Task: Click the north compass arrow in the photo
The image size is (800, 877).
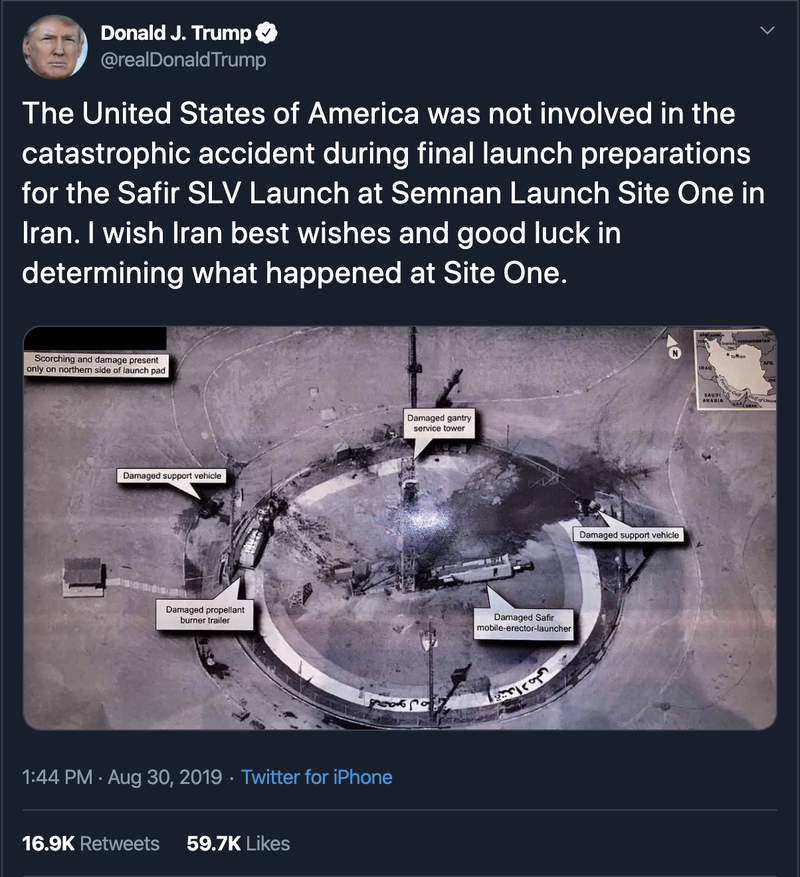Action: pyautogui.click(x=674, y=346)
